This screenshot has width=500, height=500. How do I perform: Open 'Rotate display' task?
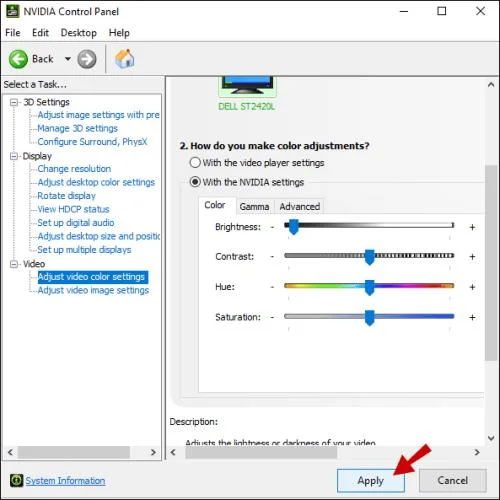(67, 196)
